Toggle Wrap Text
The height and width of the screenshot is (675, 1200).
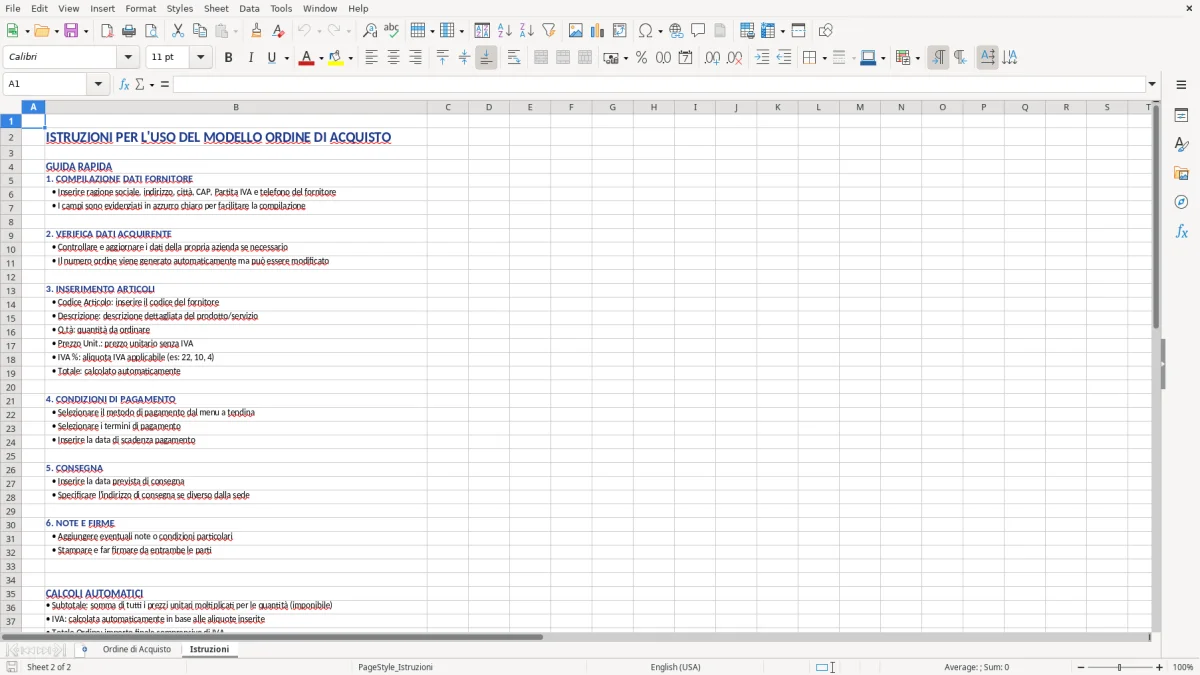pos(514,58)
